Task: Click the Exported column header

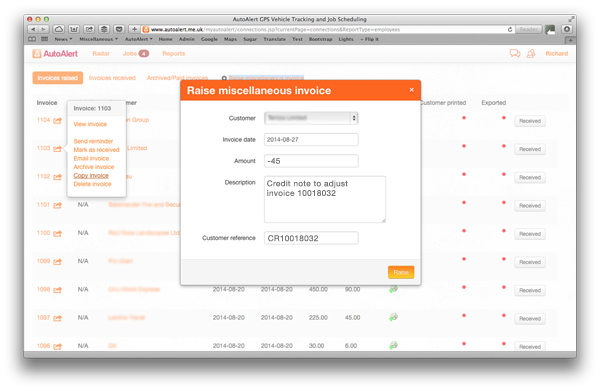Action: (x=494, y=103)
